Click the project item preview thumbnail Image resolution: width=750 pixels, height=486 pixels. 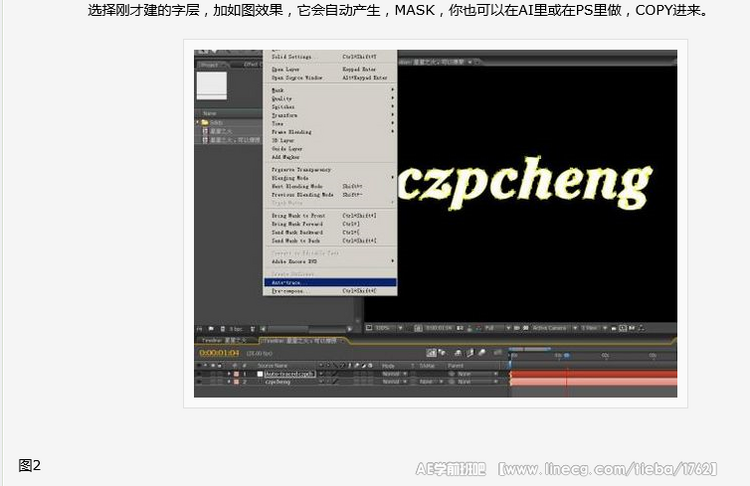click(212, 86)
